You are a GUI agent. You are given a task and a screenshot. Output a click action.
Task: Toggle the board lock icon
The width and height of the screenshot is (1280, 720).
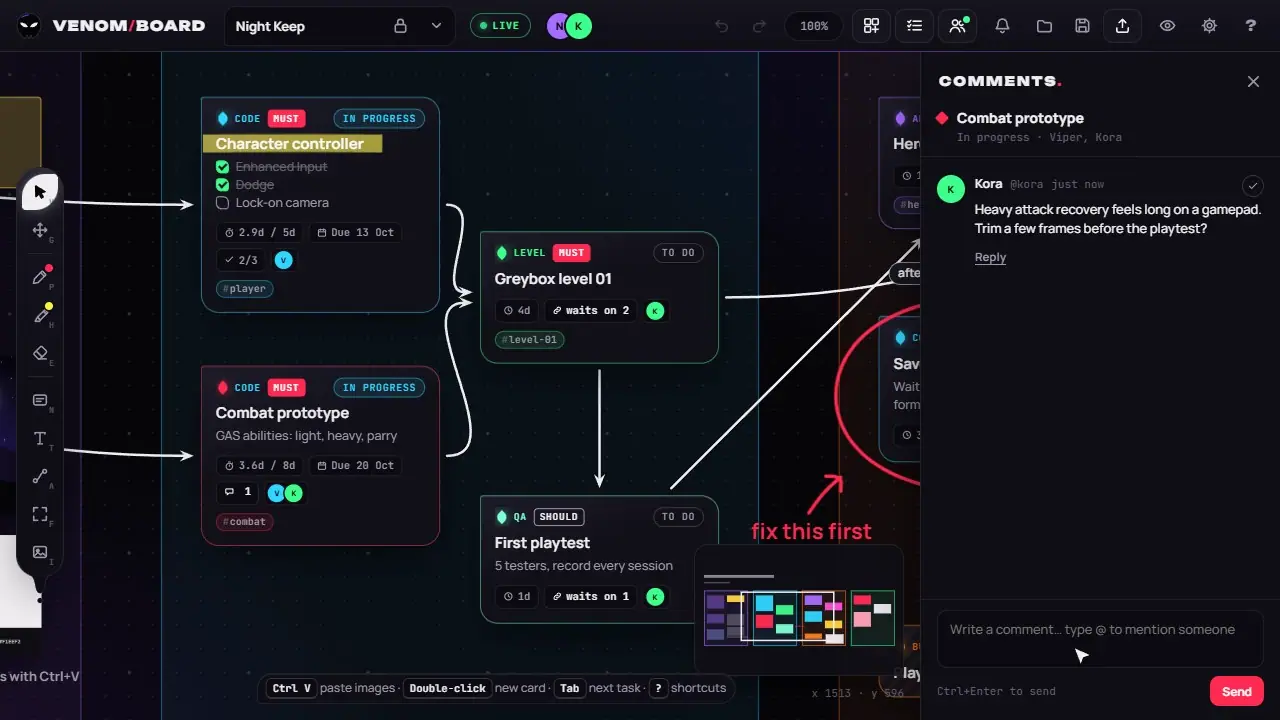tap(400, 26)
